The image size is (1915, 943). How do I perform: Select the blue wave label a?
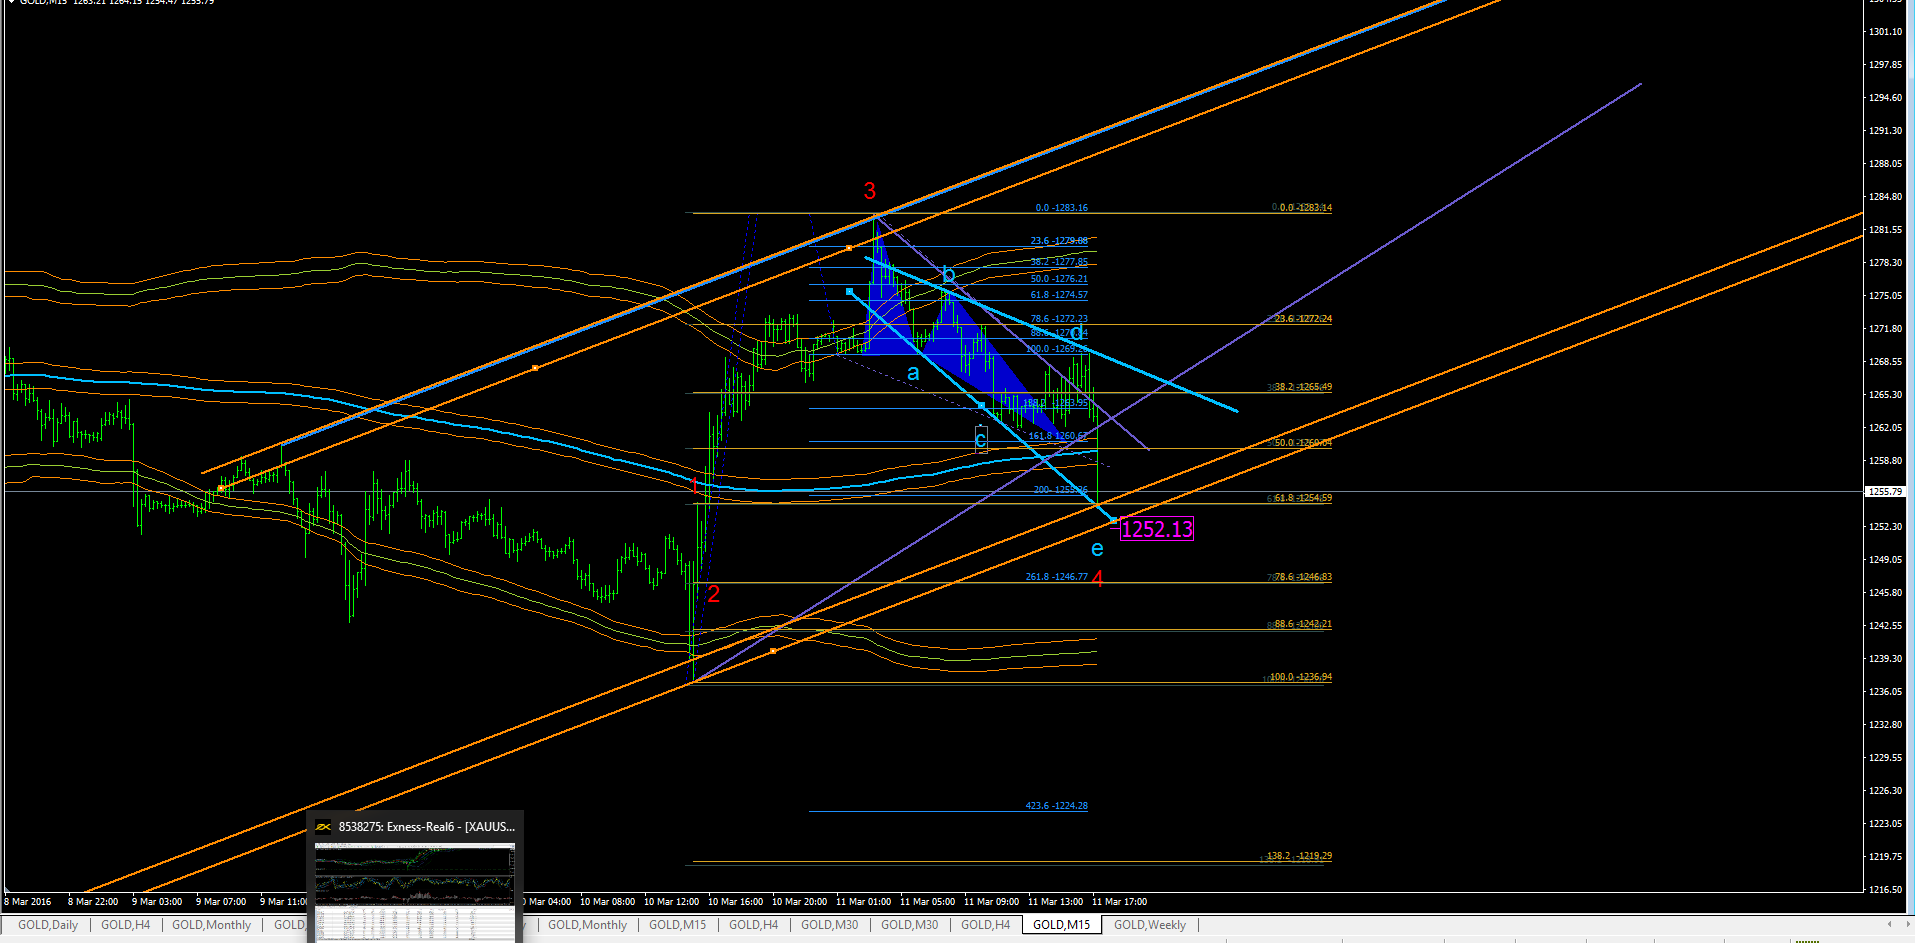coord(913,373)
